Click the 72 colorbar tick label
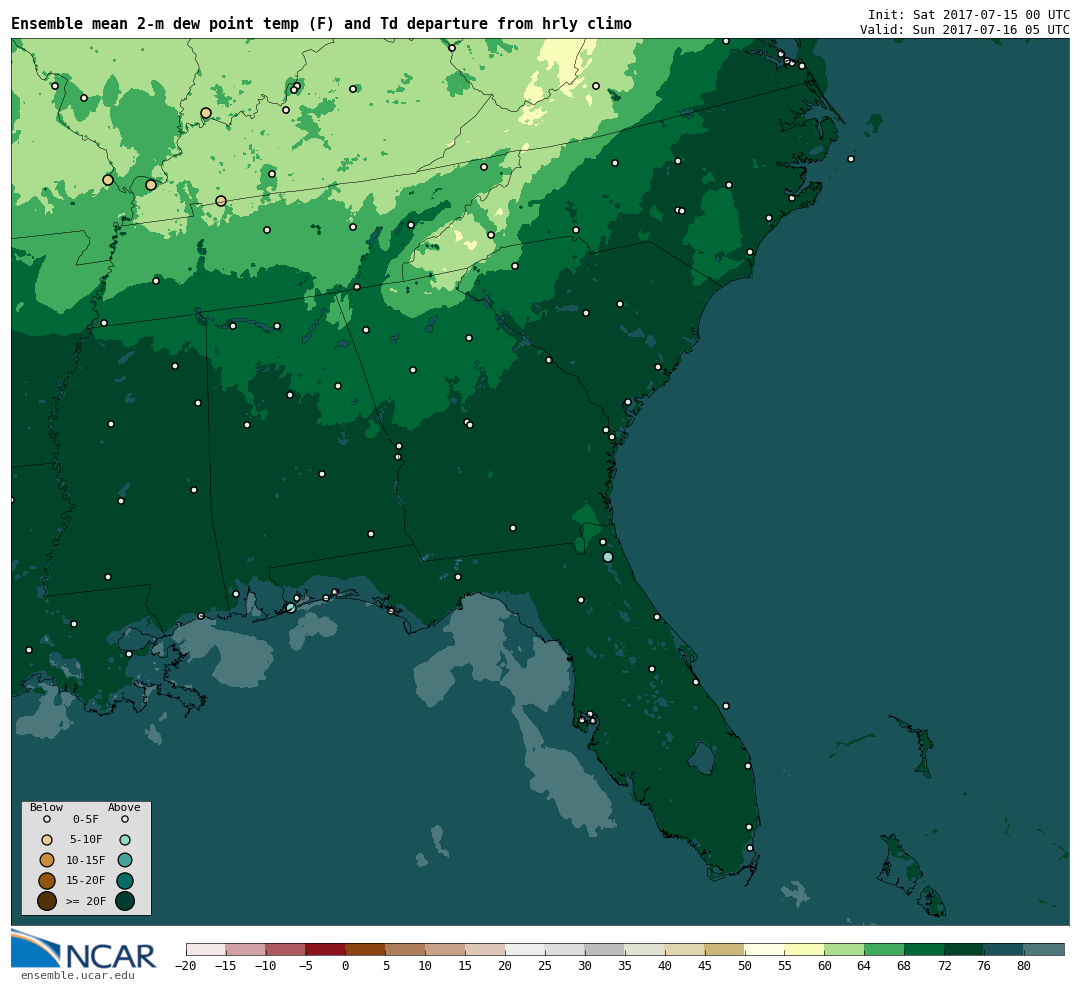1080x988 pixels. 944,966
